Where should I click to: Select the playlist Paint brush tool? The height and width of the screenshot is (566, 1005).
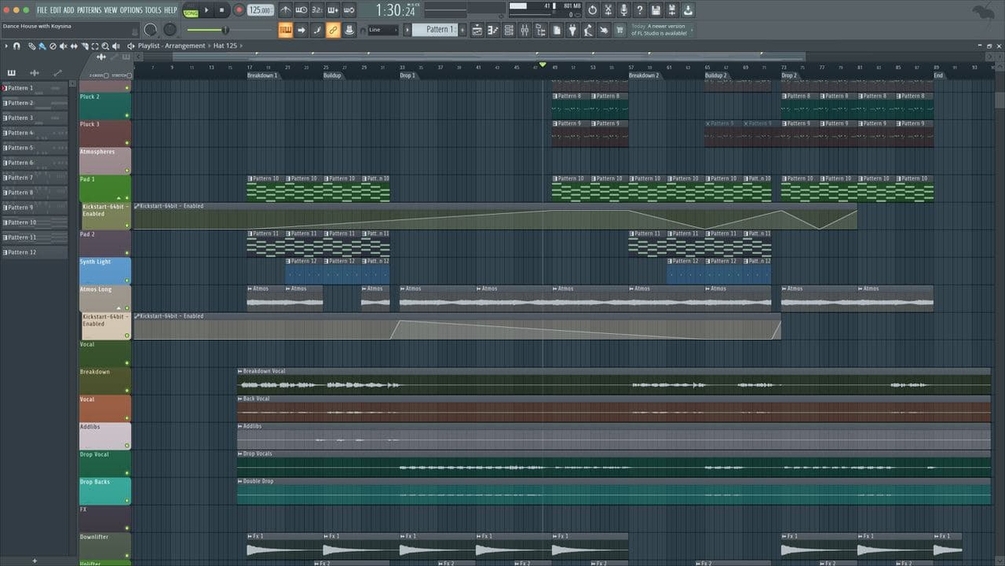pos(42,46)
